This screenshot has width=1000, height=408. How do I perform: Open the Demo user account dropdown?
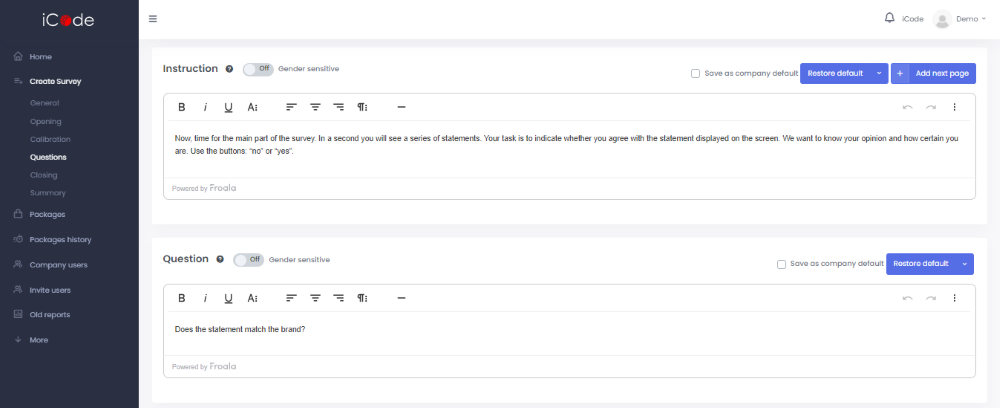tap(959, 19)
